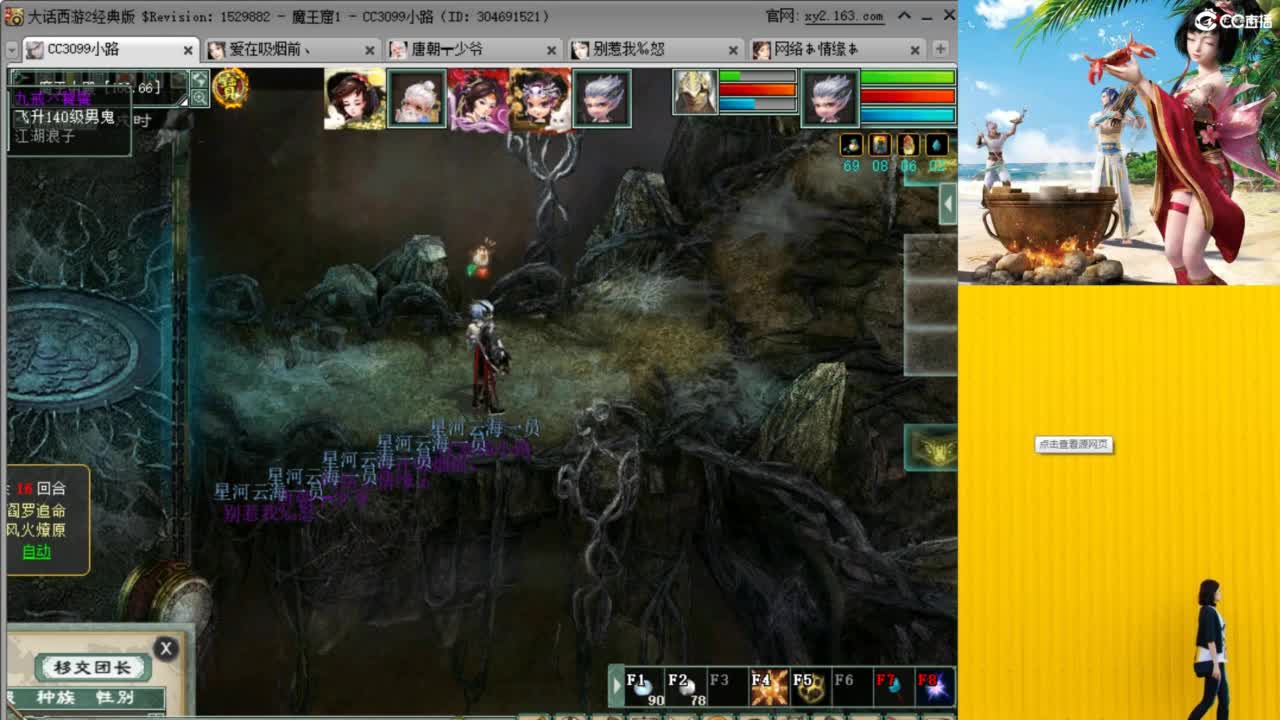Screen dimensions: 1280x720
Task: Use the F2 item skill slot
Action: [687, 687]
